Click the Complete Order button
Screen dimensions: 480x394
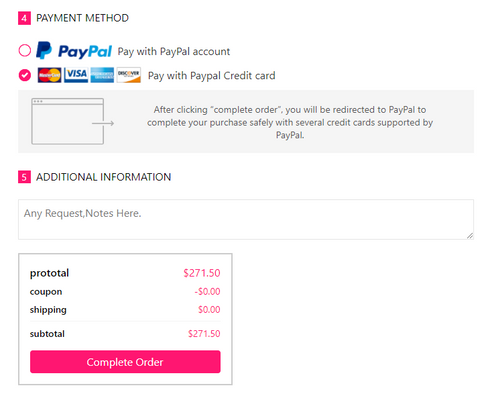point(125,362)
